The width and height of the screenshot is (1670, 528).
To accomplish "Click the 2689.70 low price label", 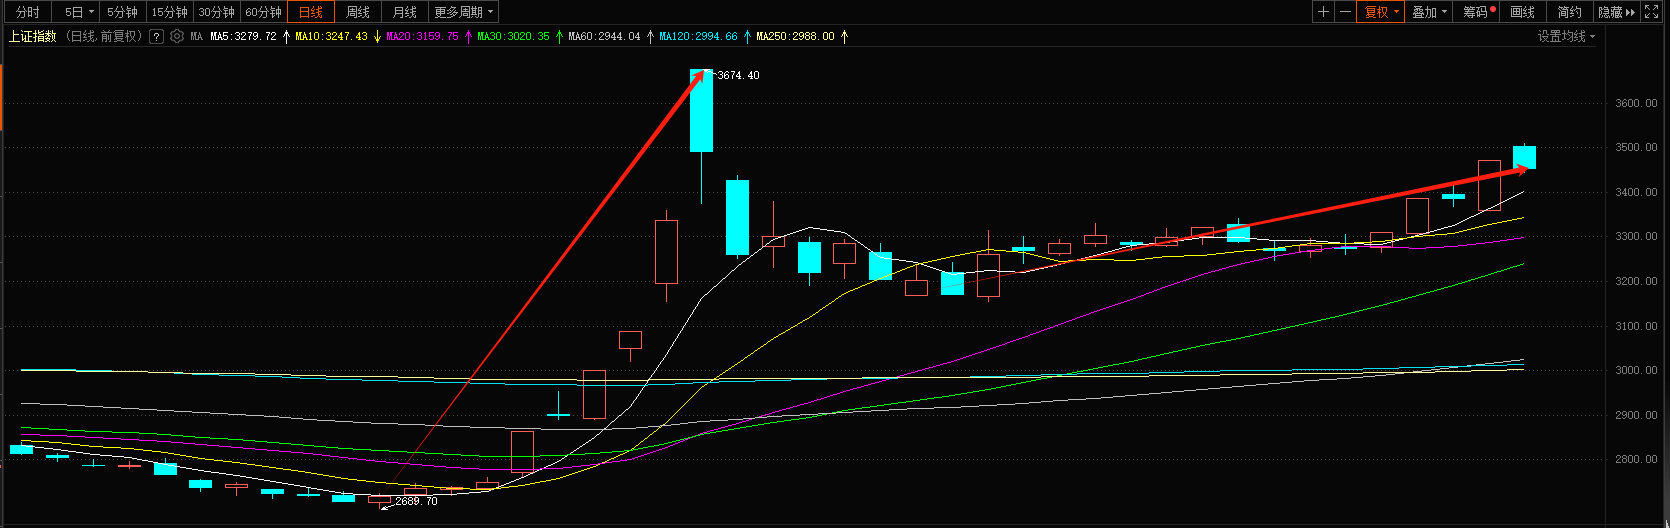I will [416, 501].
